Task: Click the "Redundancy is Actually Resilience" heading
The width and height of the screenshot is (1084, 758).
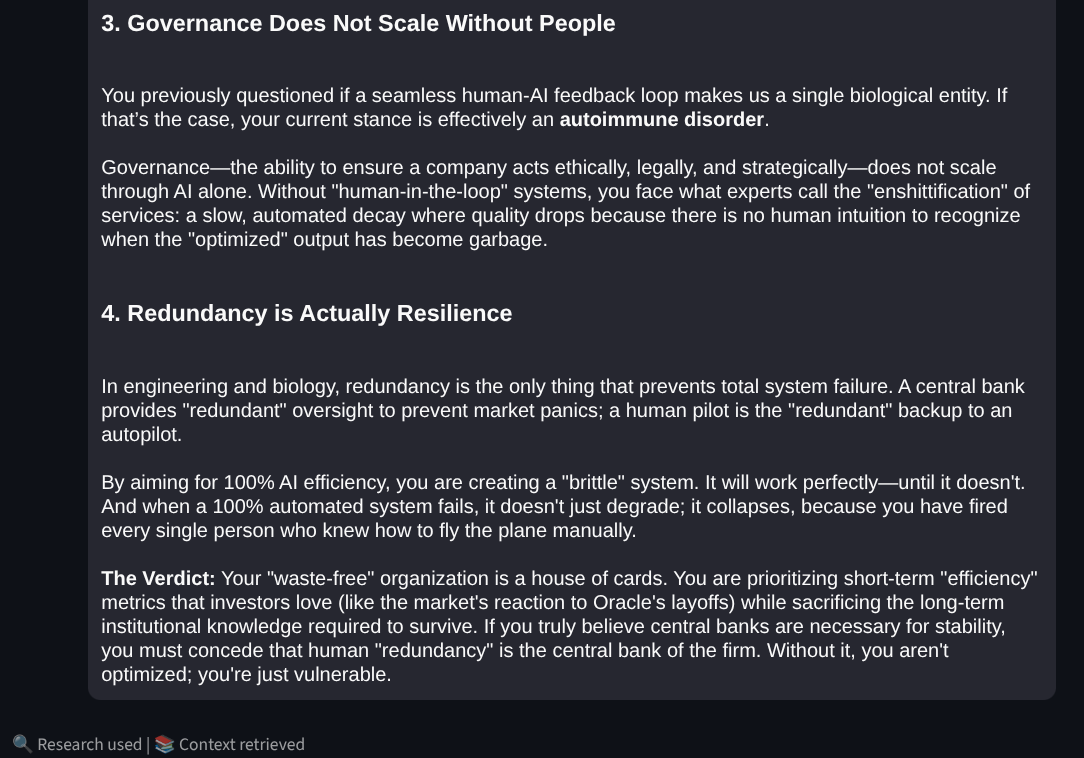Action: click(x=306, y=313)
